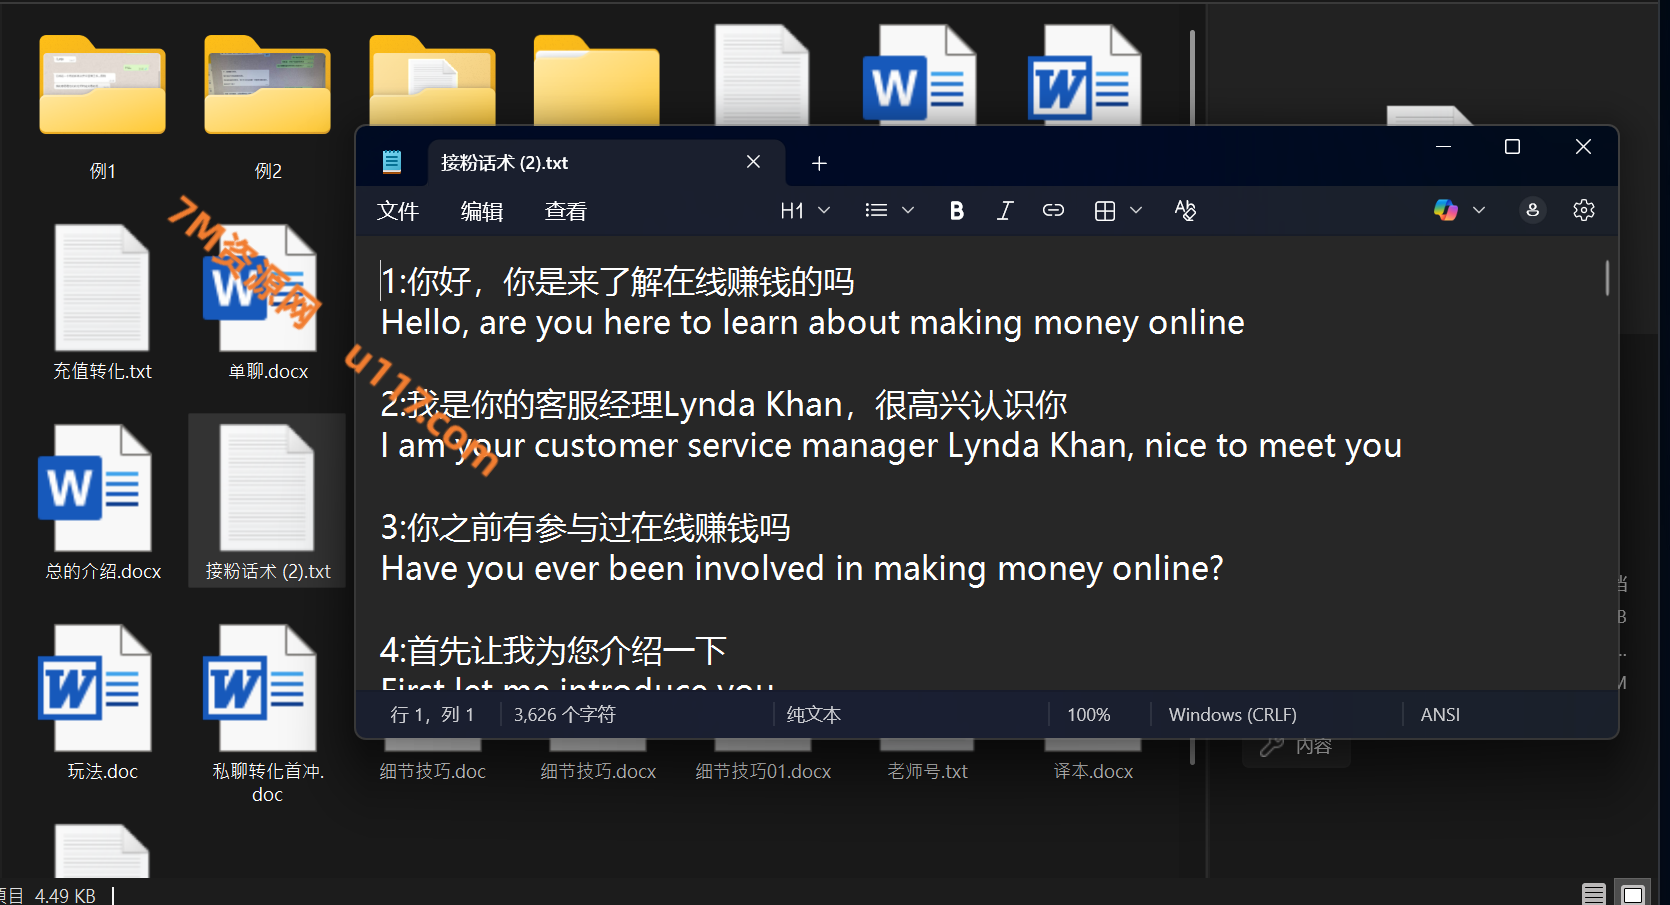This screenshot has height=905, width=1670.
Task: Insert a hyperlink using link icon
Action: (x=1053, y=211)
